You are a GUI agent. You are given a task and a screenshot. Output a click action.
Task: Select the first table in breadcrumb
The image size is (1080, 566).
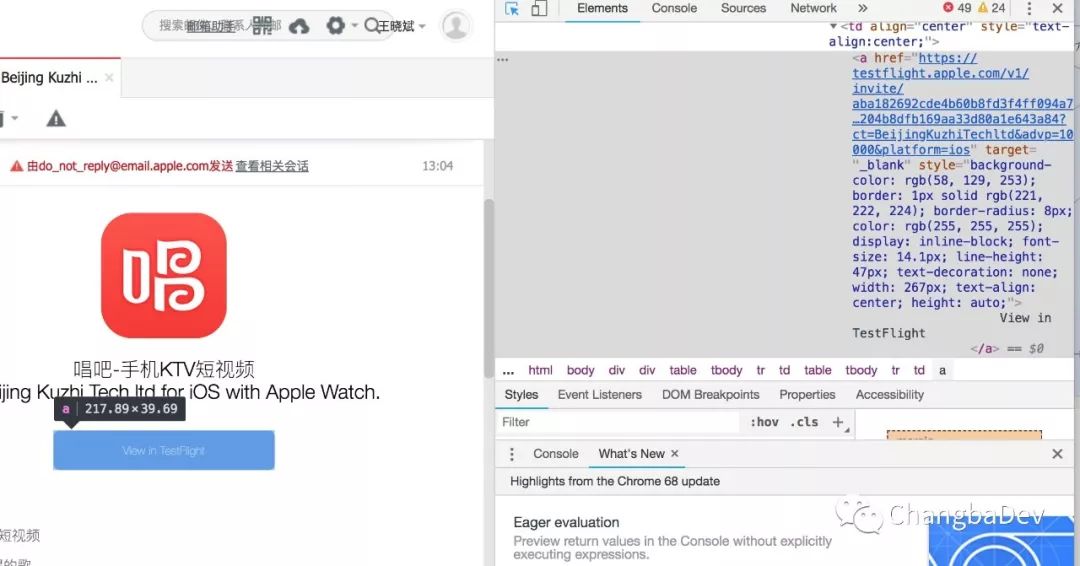683,370
